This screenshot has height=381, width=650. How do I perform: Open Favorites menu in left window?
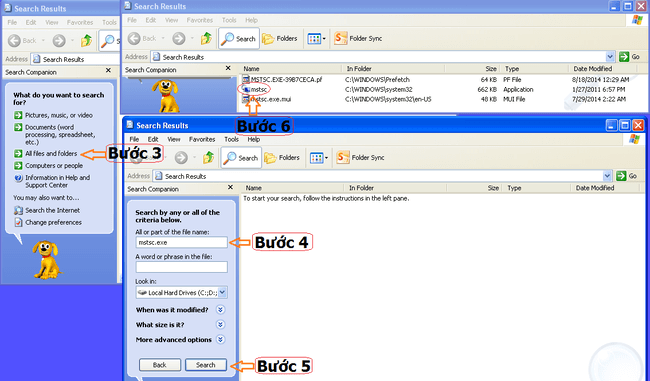tap(80, 22)
